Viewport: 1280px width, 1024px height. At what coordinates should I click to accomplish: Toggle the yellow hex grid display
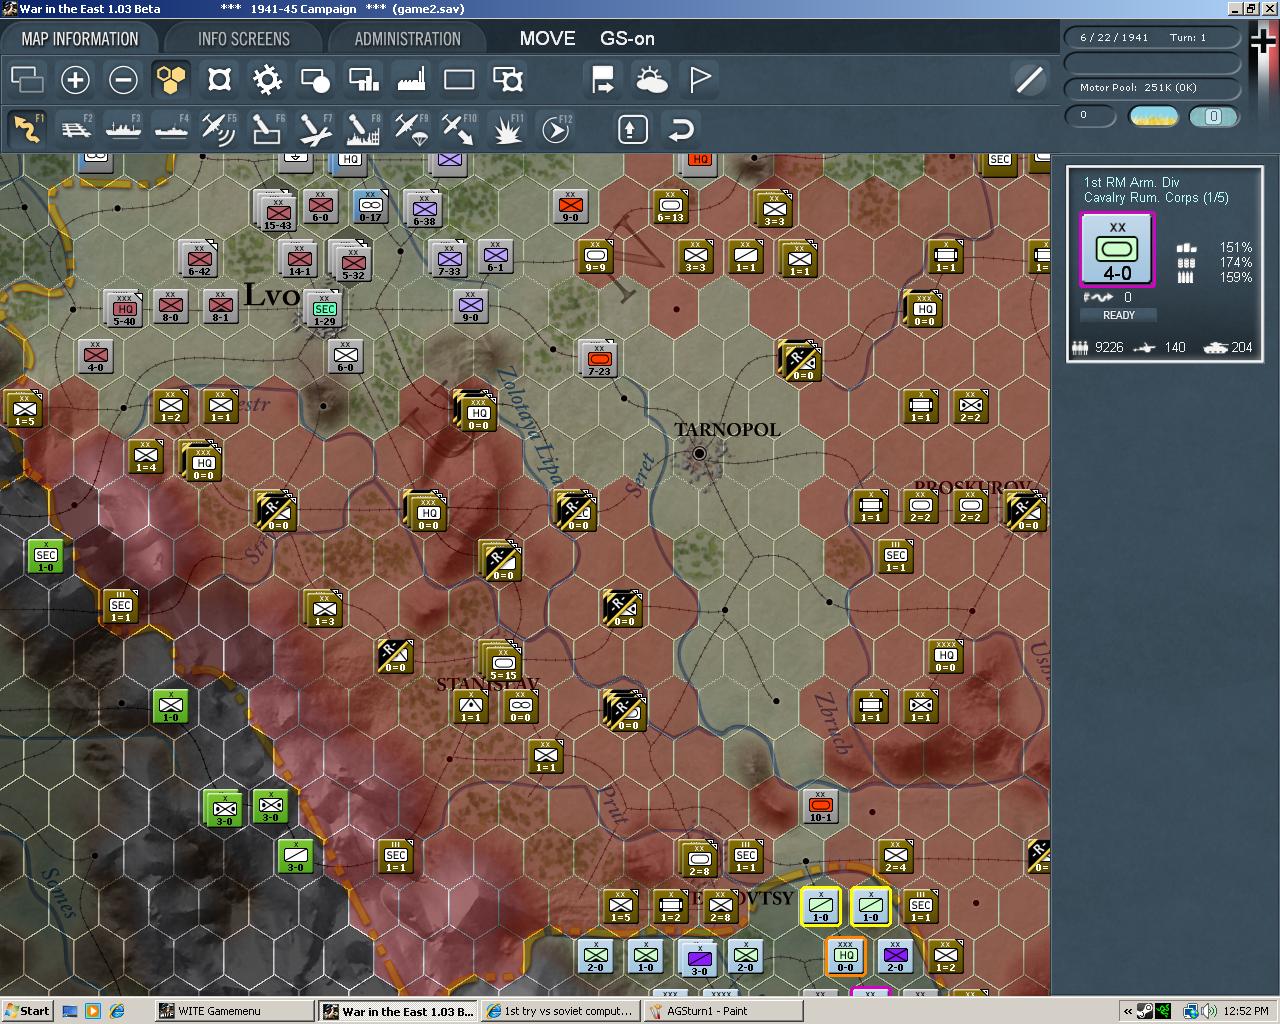click(171, 80)
